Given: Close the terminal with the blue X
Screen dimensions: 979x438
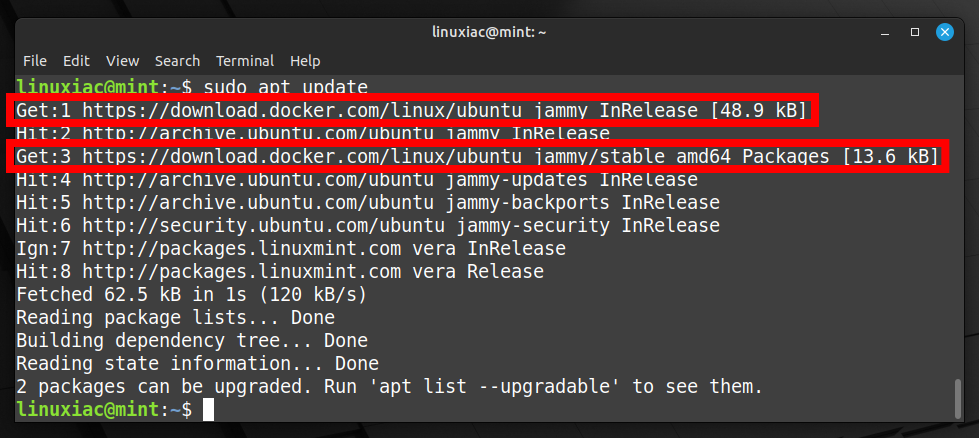Looking at the screenshot, I should [x=945, y=32].
